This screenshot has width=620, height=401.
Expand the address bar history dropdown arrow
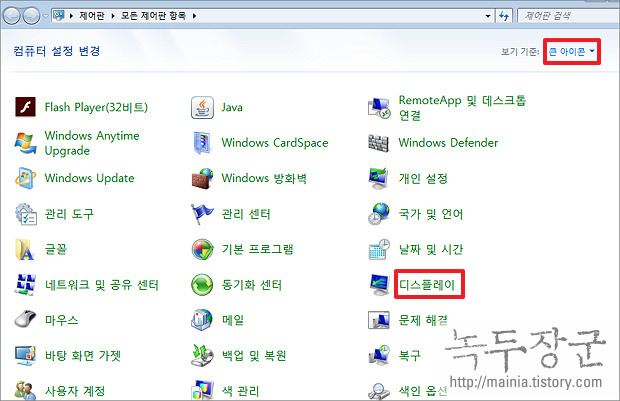(488, 16)
